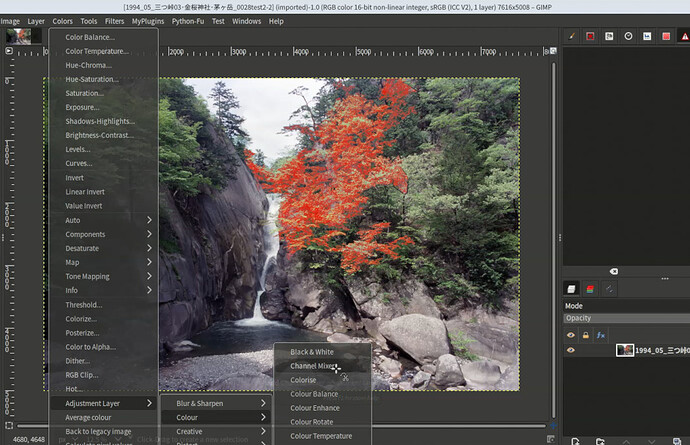Choose Curves... from the Colors menu
The image size is (690, 445).
tap(104, 163)
